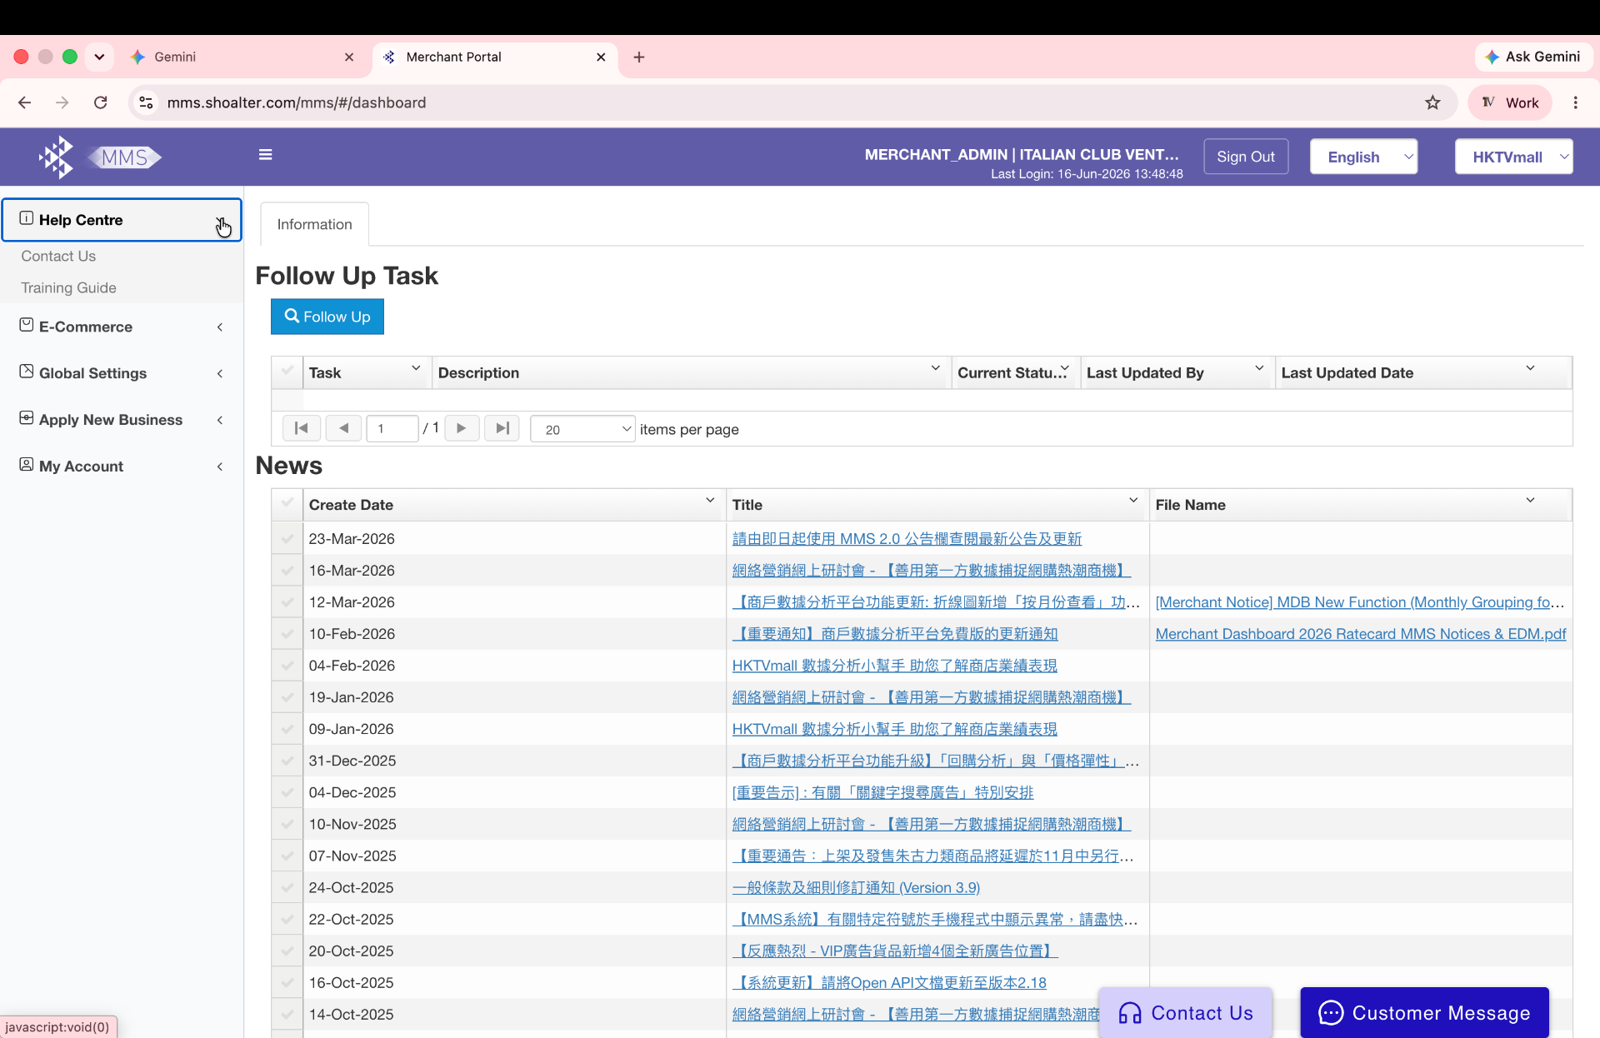Open the items per page dropdown

click(x=582, y=429)
